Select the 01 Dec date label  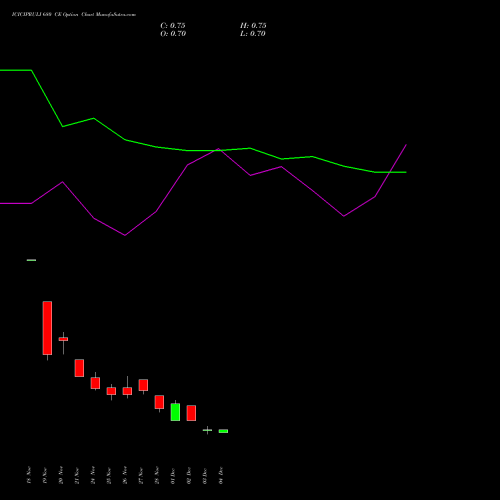pos(173,475)
